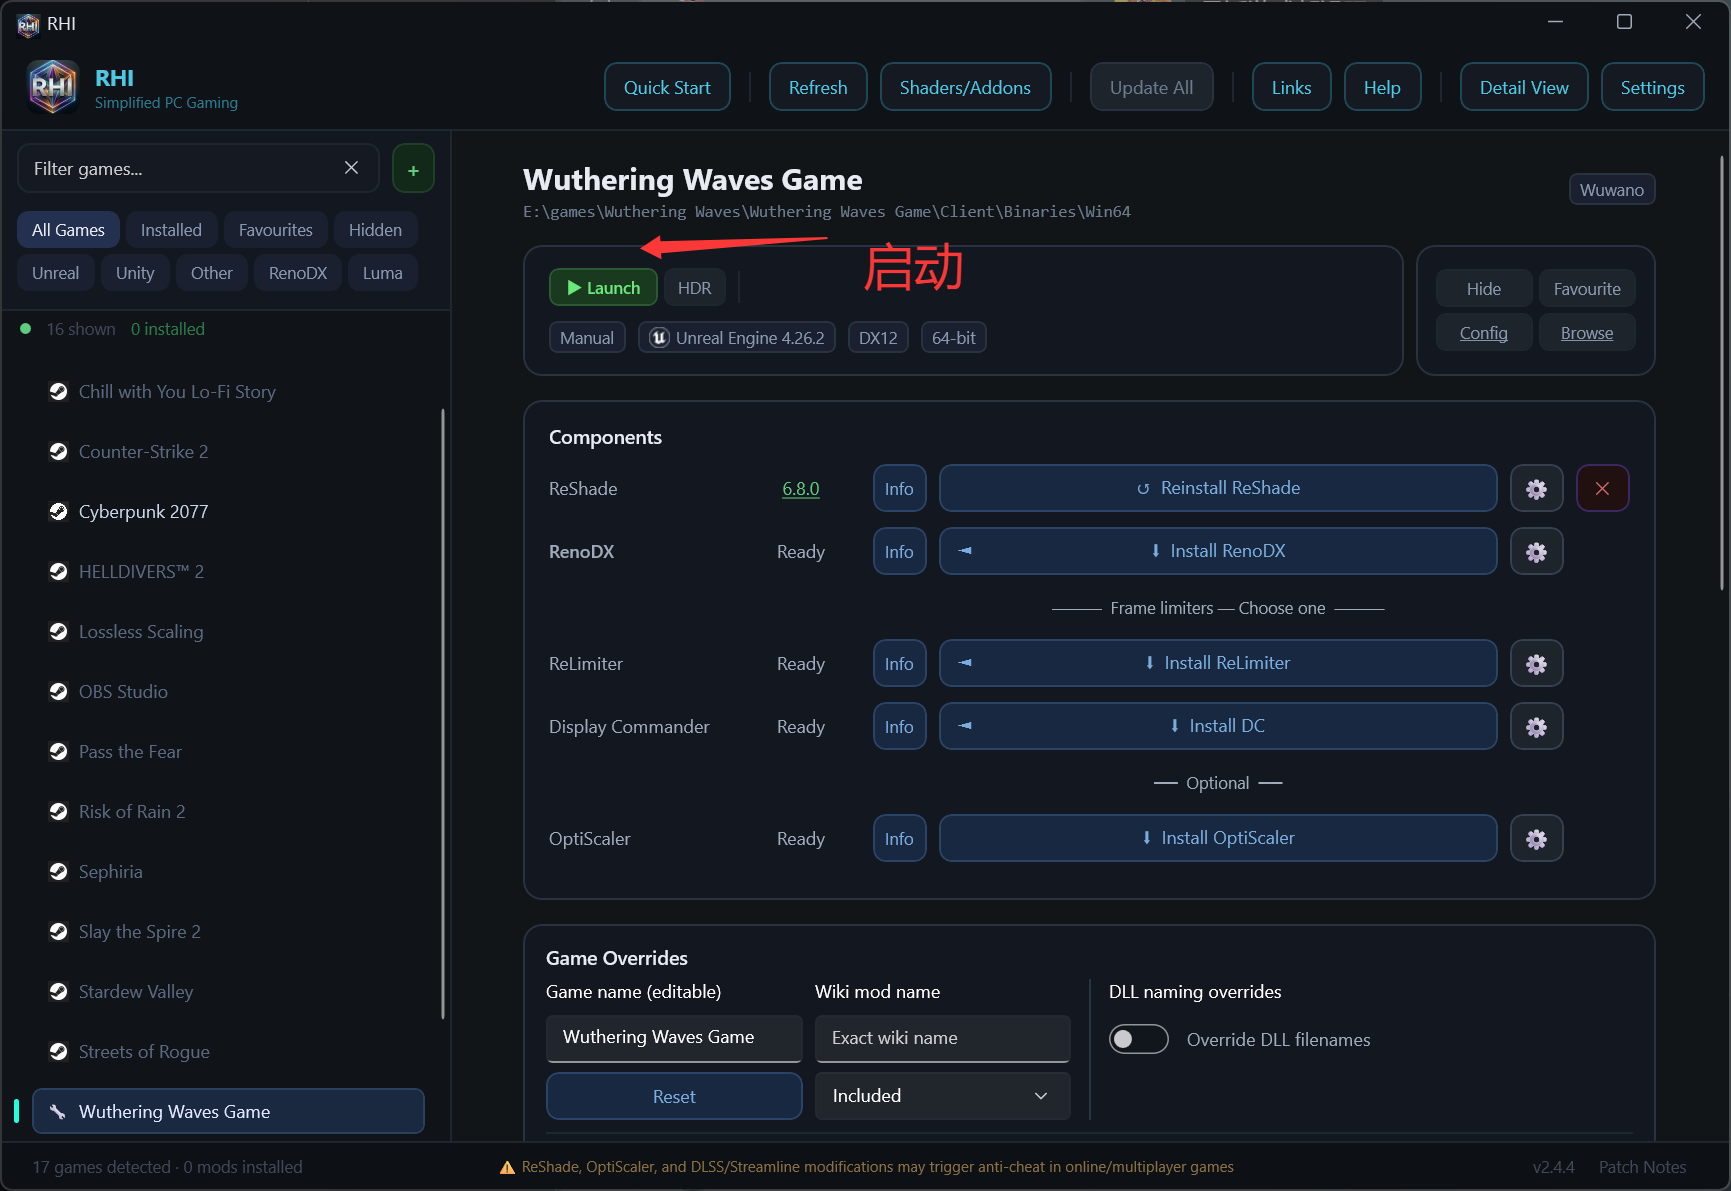1731x1191 pixels.
Task: Click the wrench icon beside Wuthering Waves Game
Action: 58,1112
